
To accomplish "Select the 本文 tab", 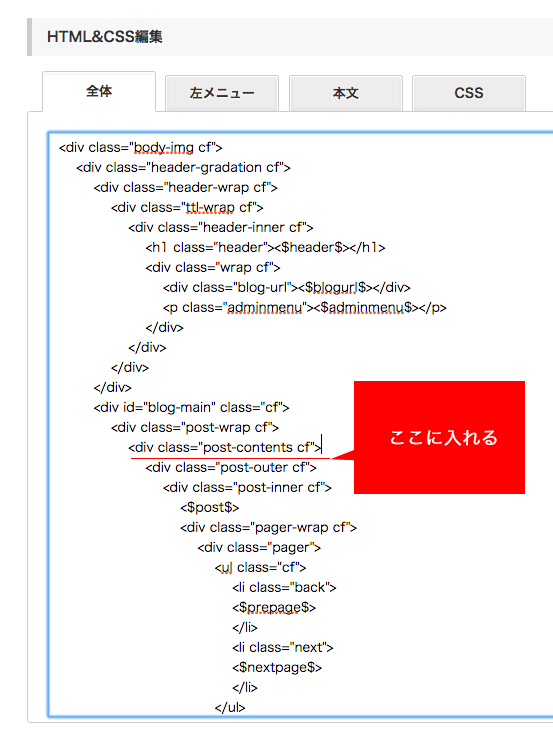I will [345, 93].
